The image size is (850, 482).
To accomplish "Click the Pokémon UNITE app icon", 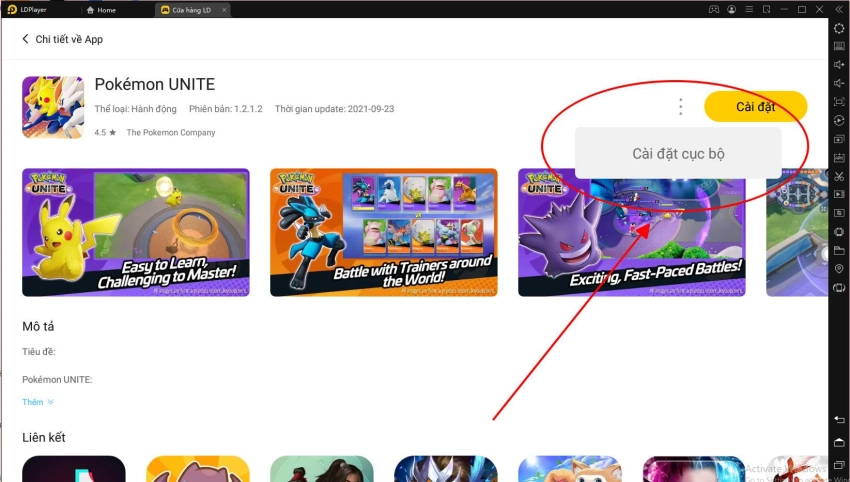I will coord(53,107).
